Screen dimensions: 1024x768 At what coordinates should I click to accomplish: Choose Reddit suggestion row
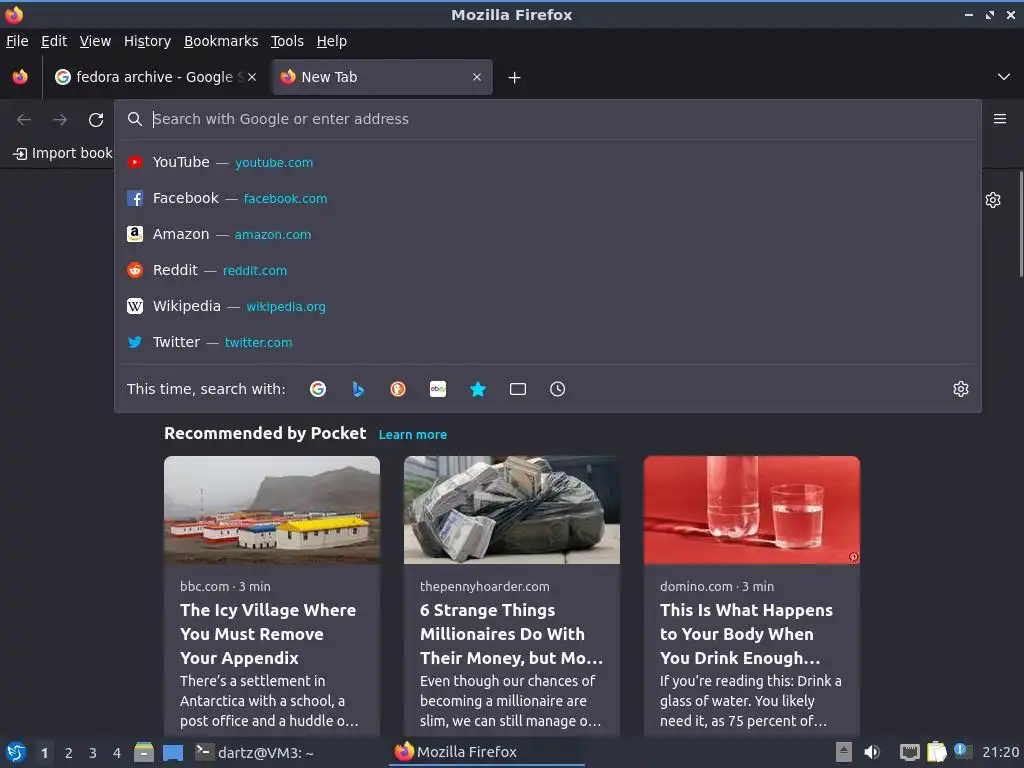tap(547, 270)
